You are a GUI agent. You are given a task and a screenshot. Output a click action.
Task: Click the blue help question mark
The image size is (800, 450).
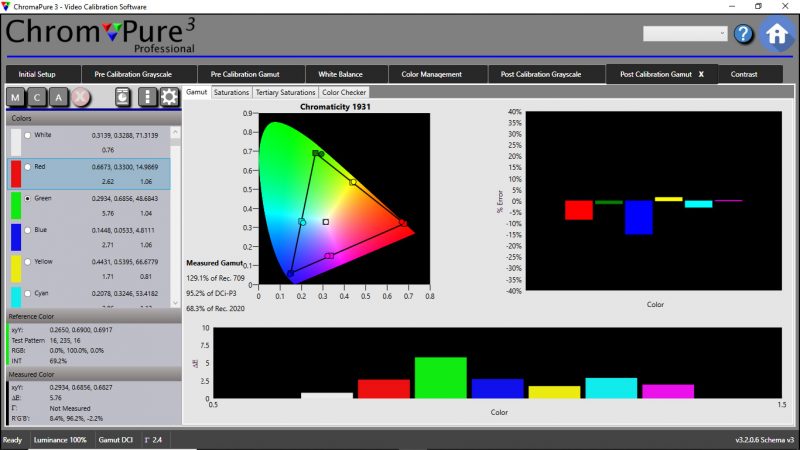[x=743, y=34]
